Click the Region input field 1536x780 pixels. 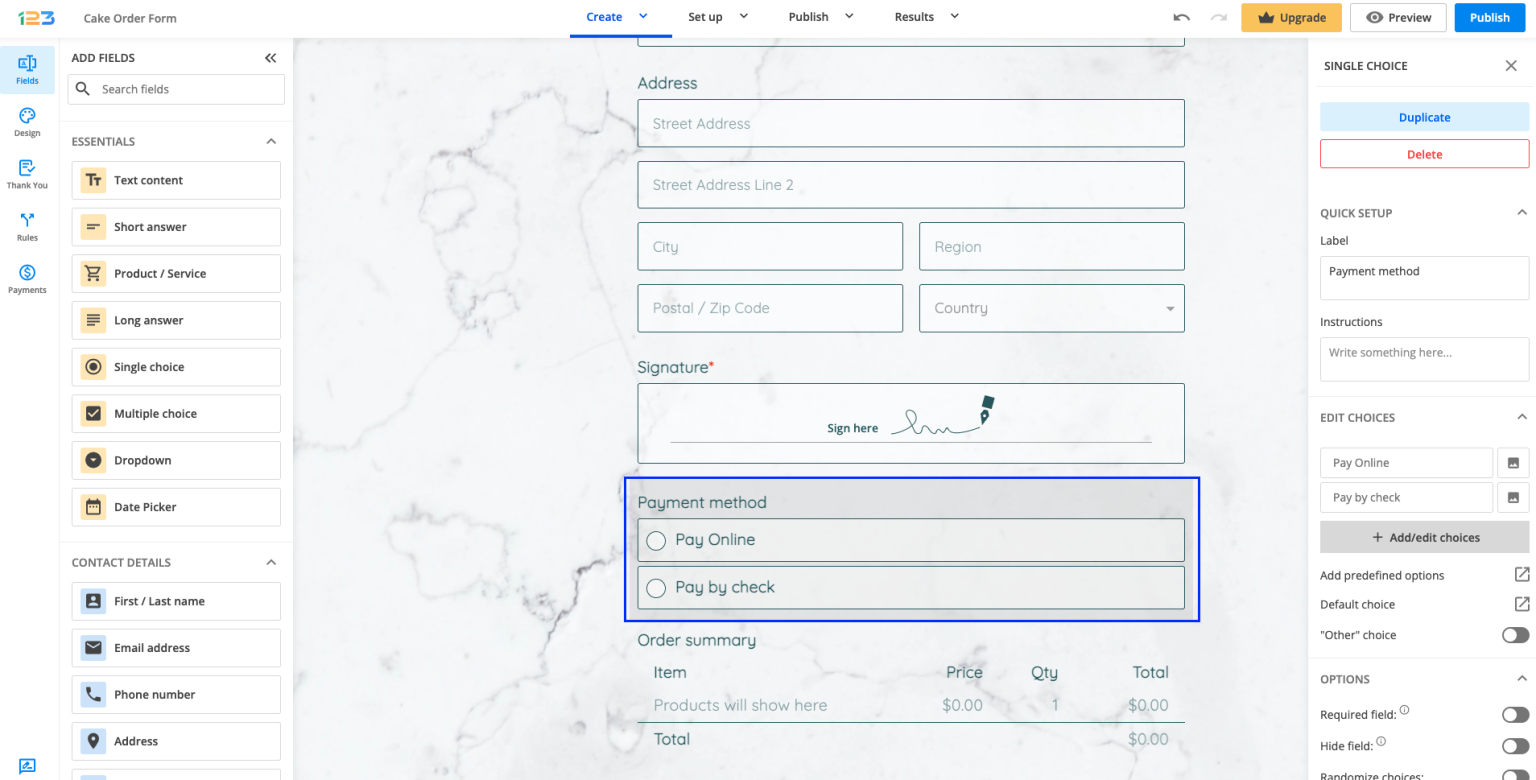tap(1052, 246)
